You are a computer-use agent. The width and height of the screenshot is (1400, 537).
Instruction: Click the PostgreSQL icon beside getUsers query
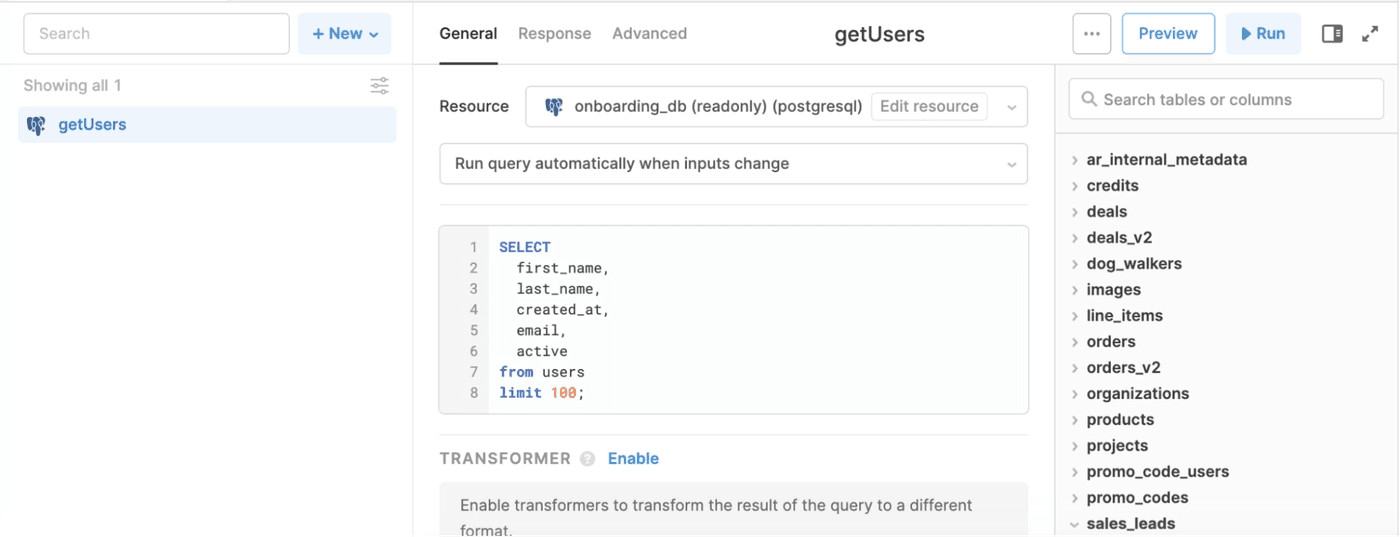point(36,125)
